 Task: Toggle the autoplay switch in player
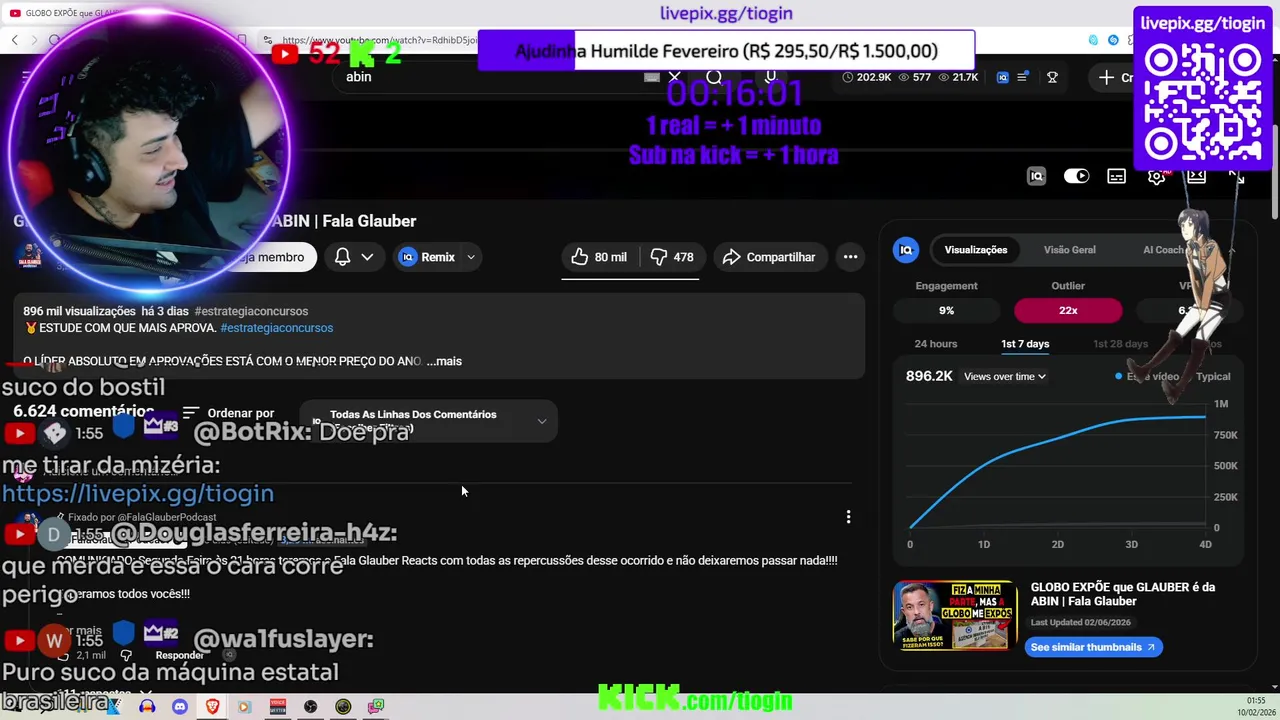[x=1076, y=176]
